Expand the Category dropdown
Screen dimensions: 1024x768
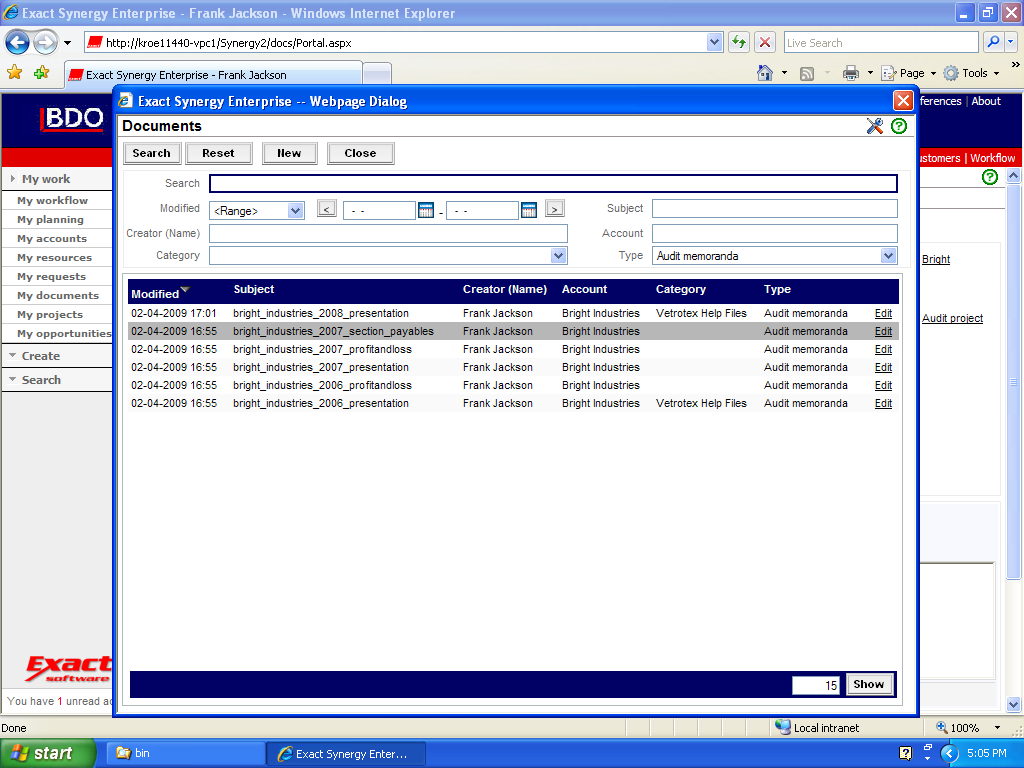[x=558, y=255]
